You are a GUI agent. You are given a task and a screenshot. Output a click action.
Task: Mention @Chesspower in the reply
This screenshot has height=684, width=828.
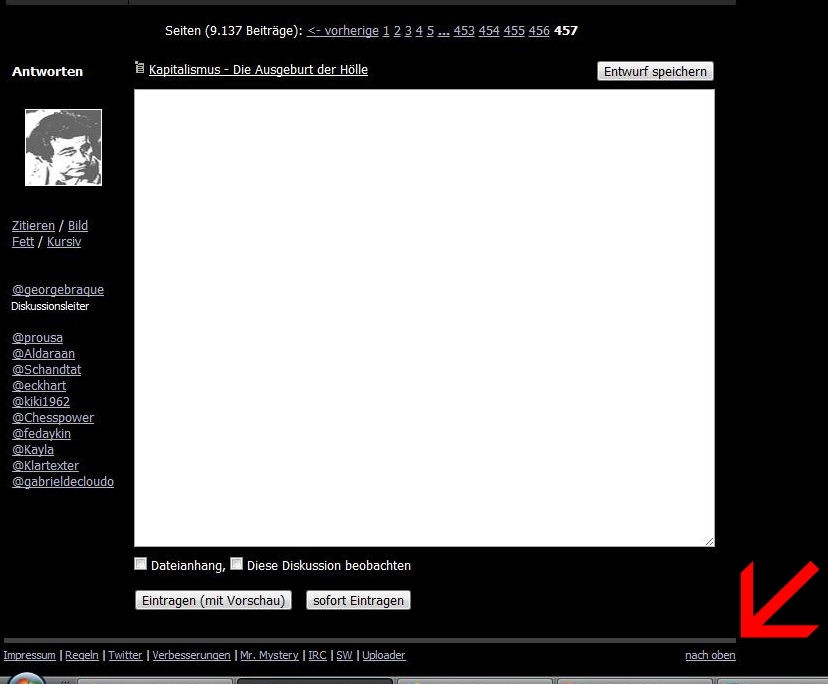pyautogui.click(x=53, y=417)
